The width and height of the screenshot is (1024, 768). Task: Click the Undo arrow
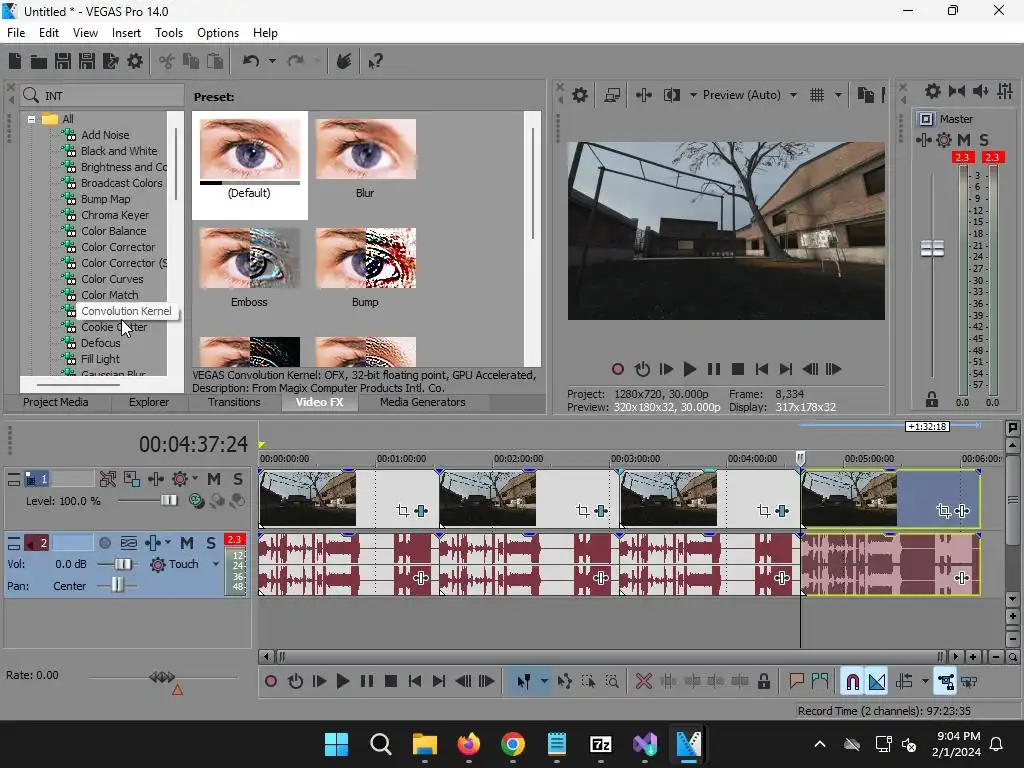(x=251, y=61)
